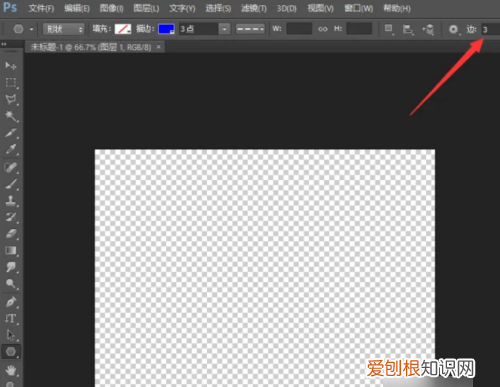Open the blue stroke color swatch
Image resolution: width=500 pixels, height=387 pixels.
point(166,29)
